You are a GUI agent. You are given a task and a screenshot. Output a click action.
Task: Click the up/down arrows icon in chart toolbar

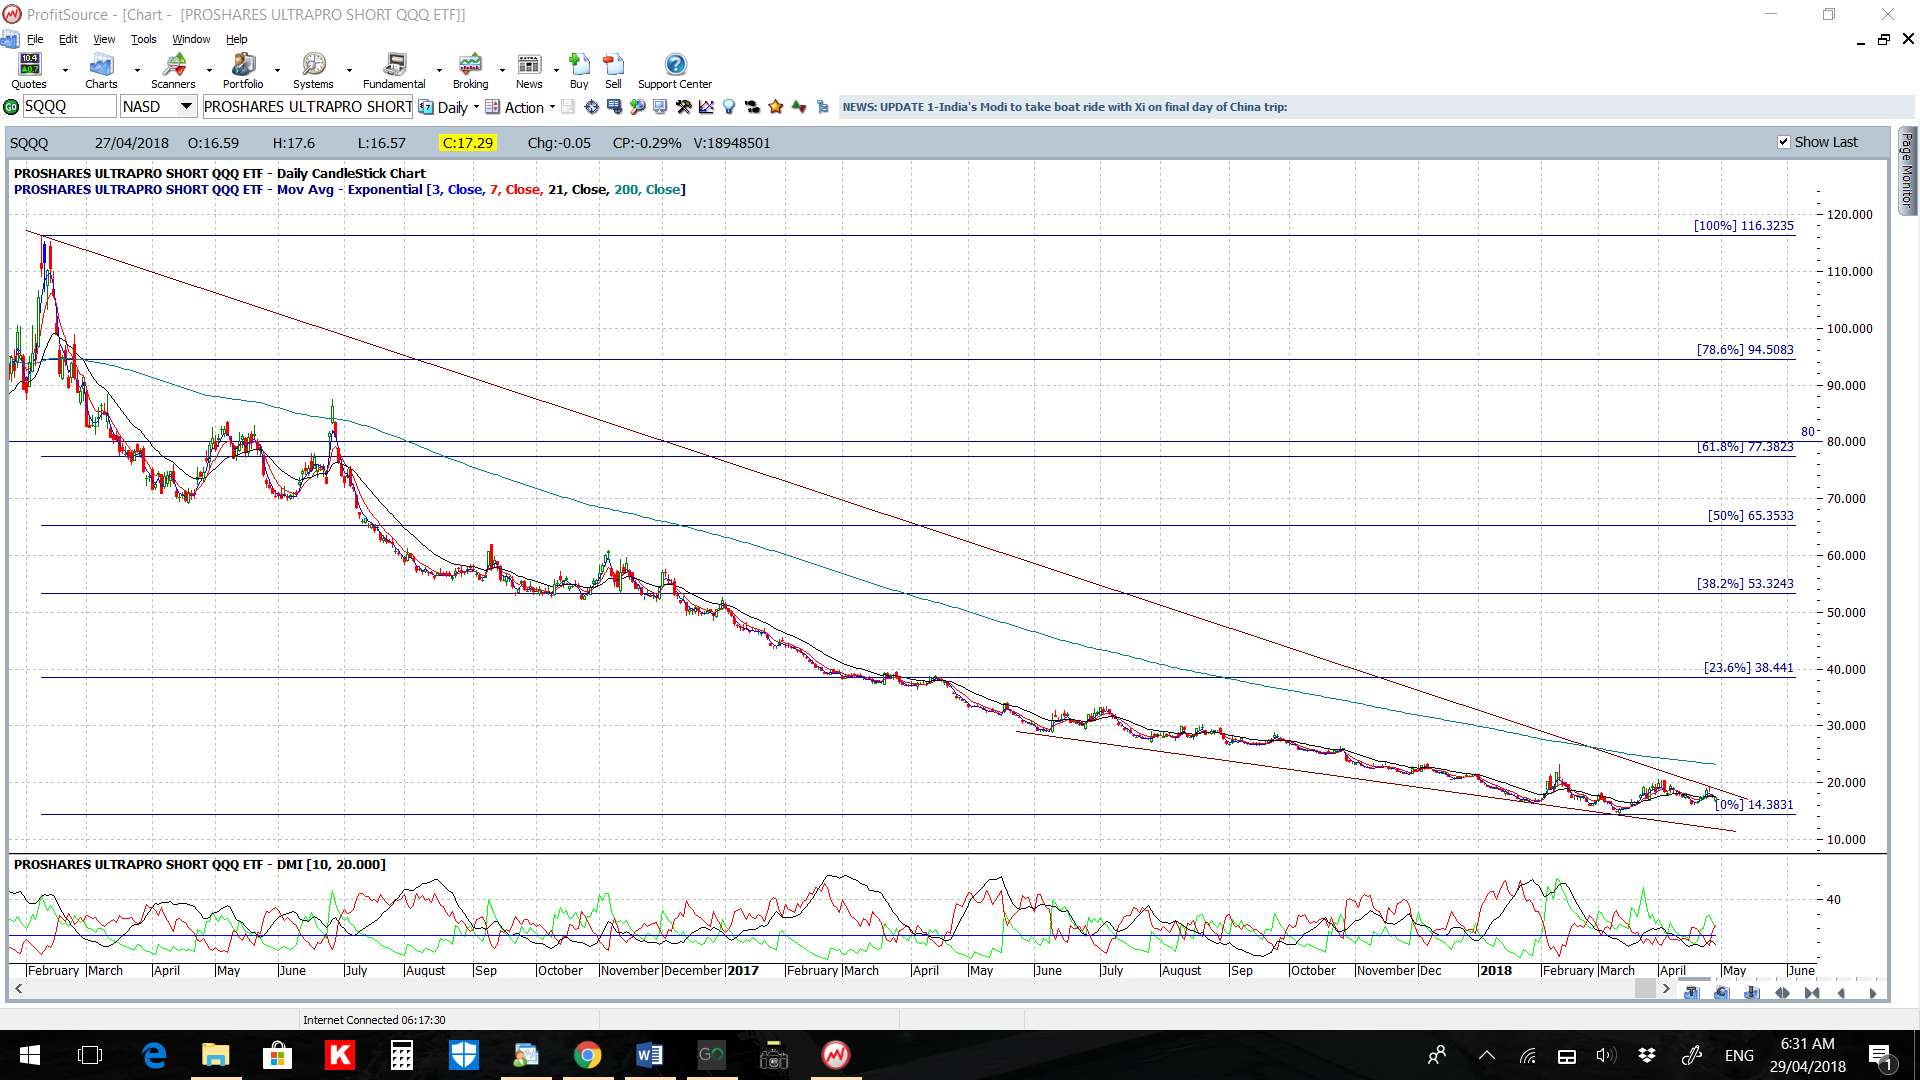798,107
